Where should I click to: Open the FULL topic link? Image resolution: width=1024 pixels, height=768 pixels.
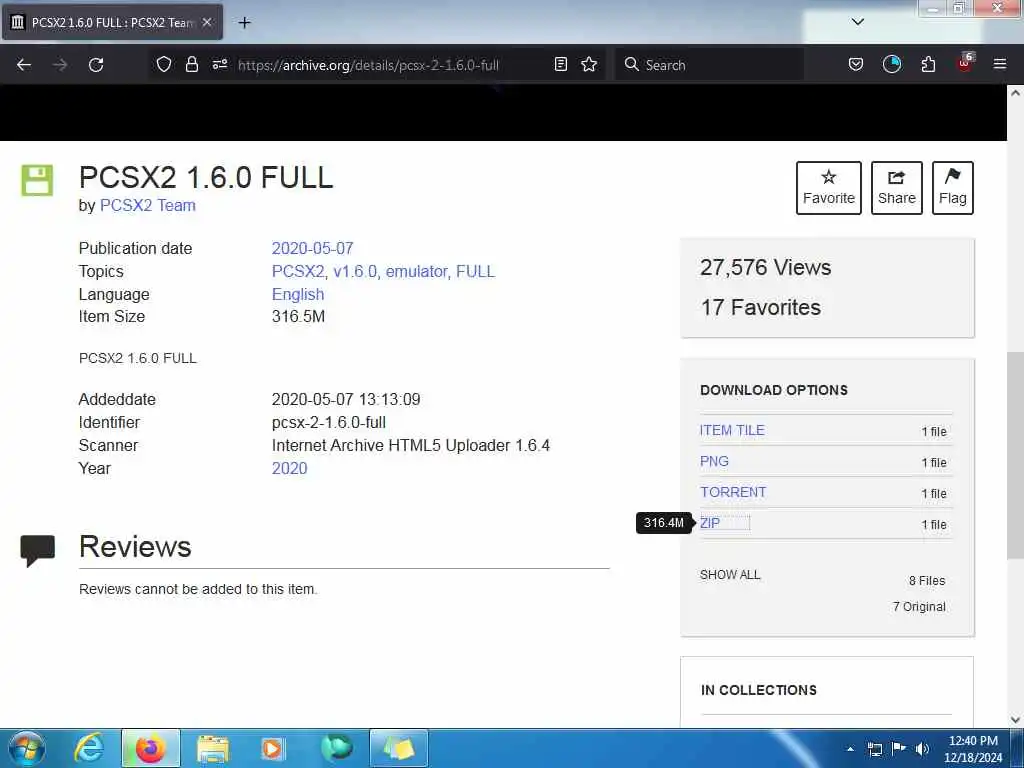click(x=475, y=271)
